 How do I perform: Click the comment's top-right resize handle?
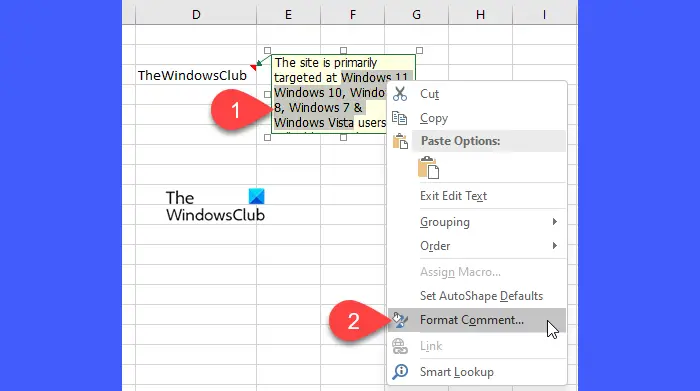point(419,50)
